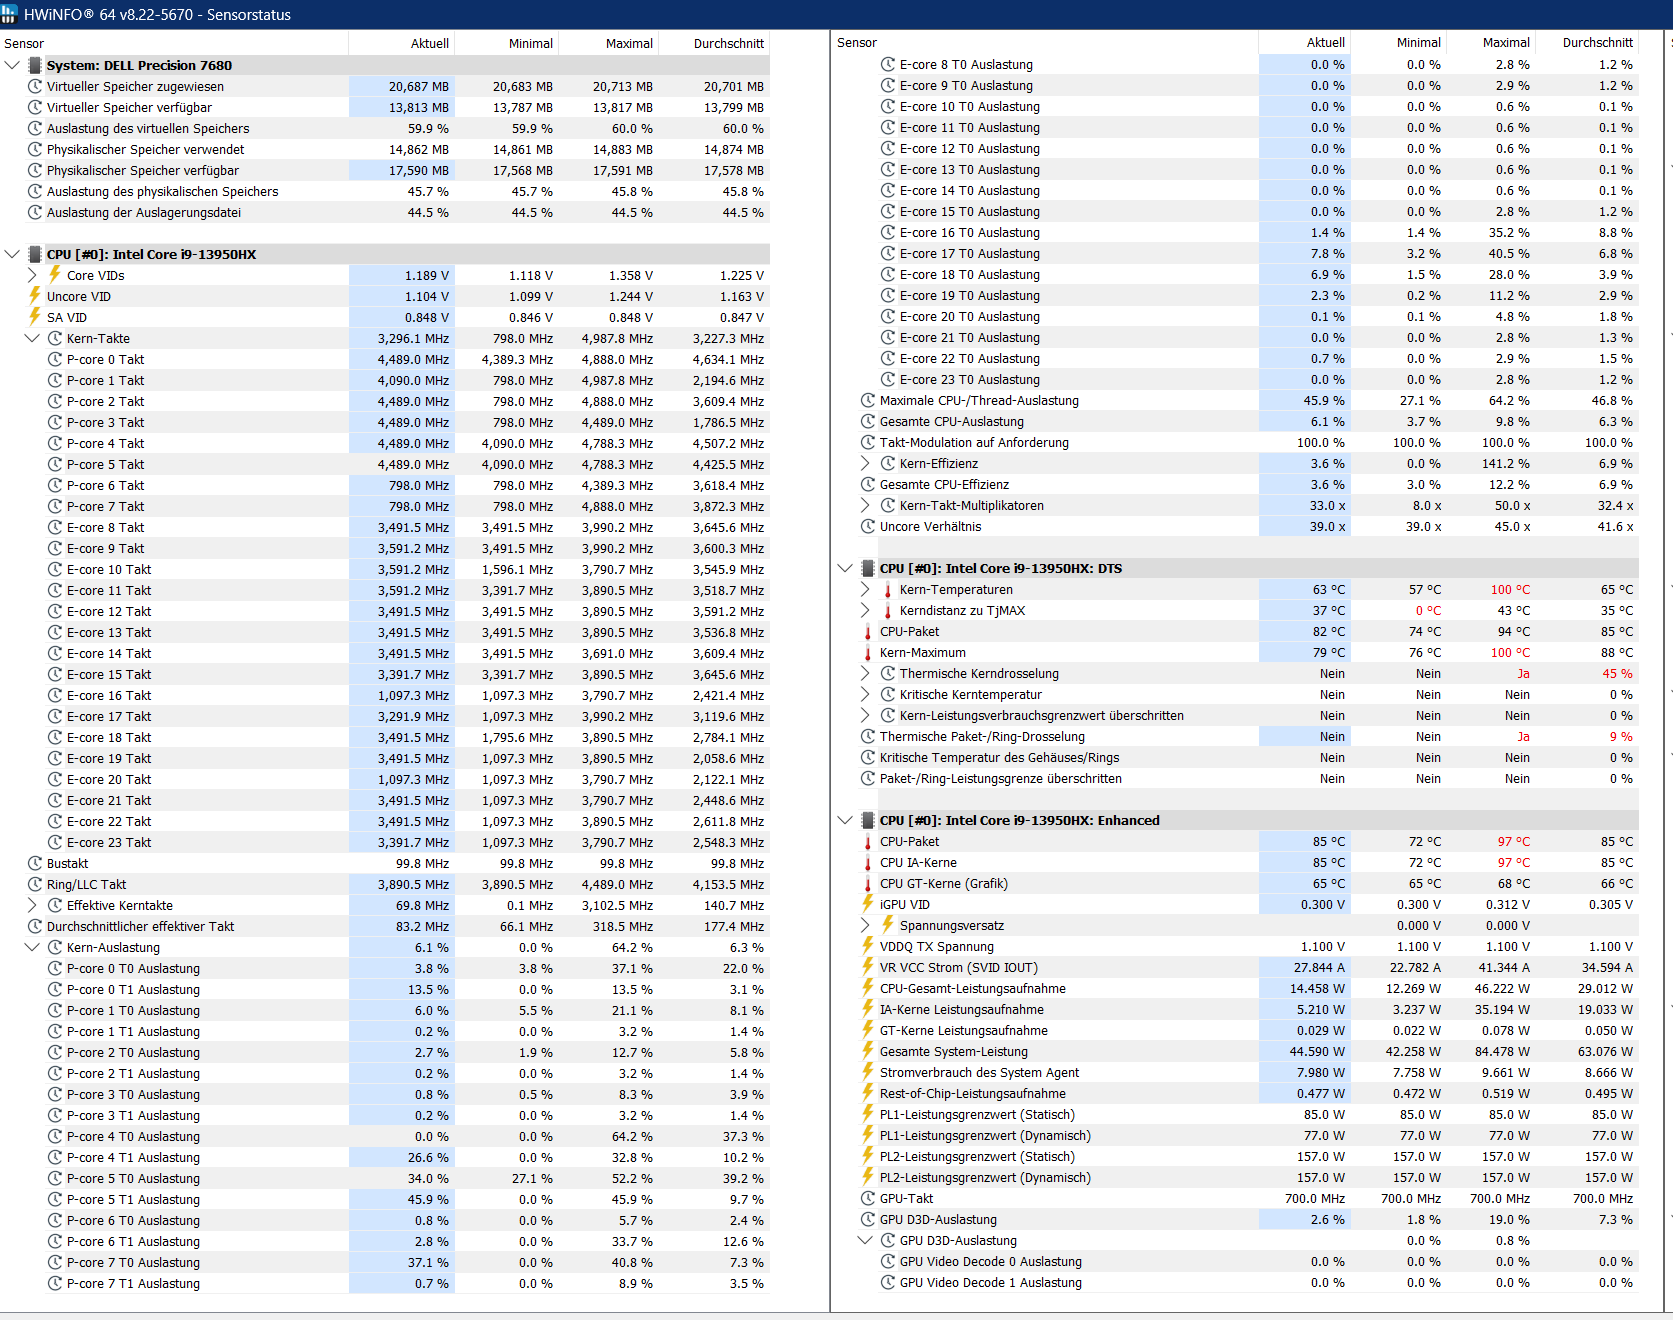Click Maximal header above the E-core Auslastung list
Image resolution: width=1673 pixels, height=1320 pixels.
pyautogui.click(x=1506, y=42)
